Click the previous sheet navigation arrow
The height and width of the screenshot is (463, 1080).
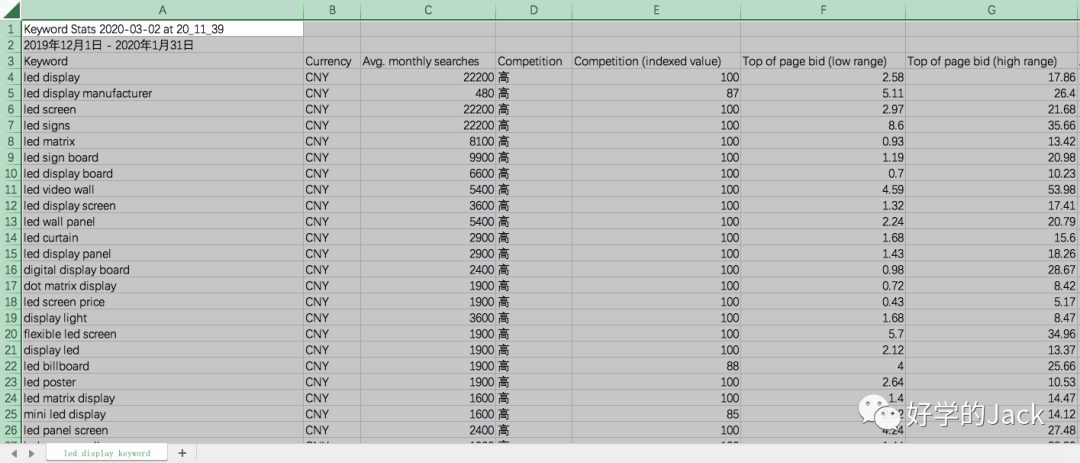click(13, 453)
